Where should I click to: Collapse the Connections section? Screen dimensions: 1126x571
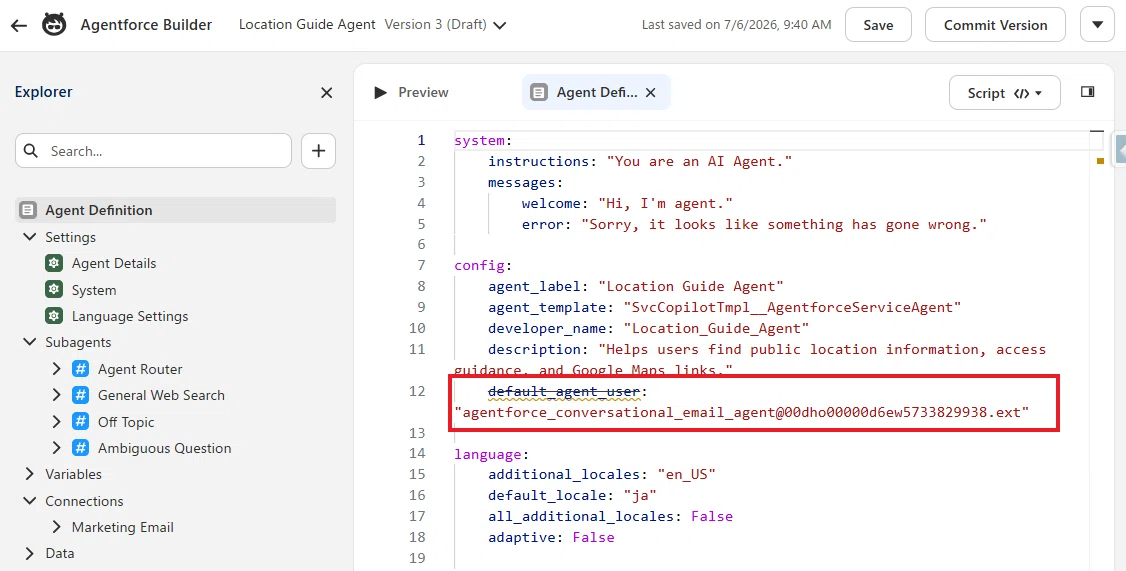coord(29,501)
